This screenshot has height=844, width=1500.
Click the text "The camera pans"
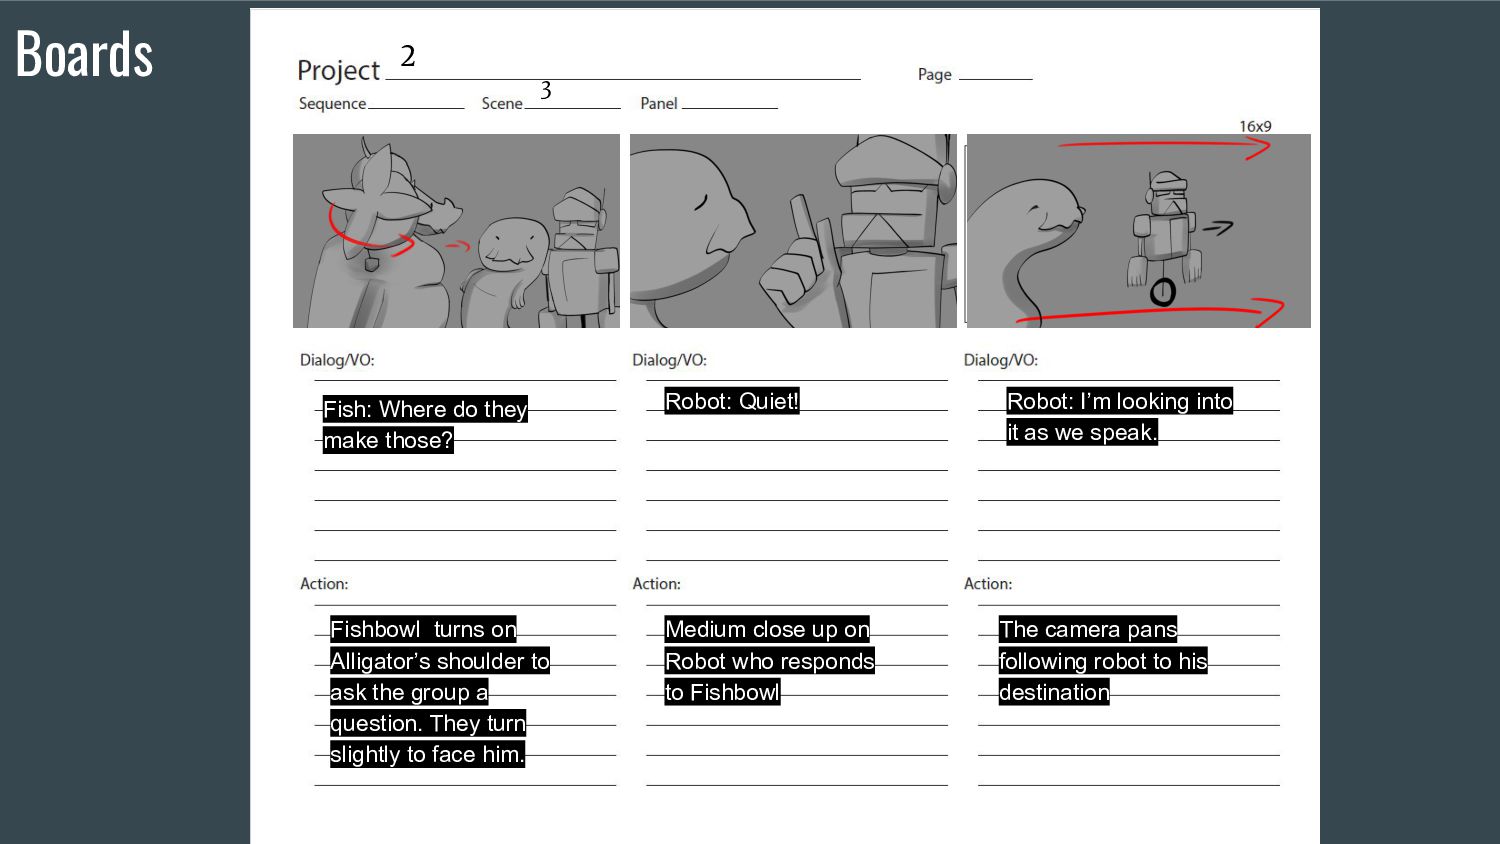click(x=1088, y=629)
